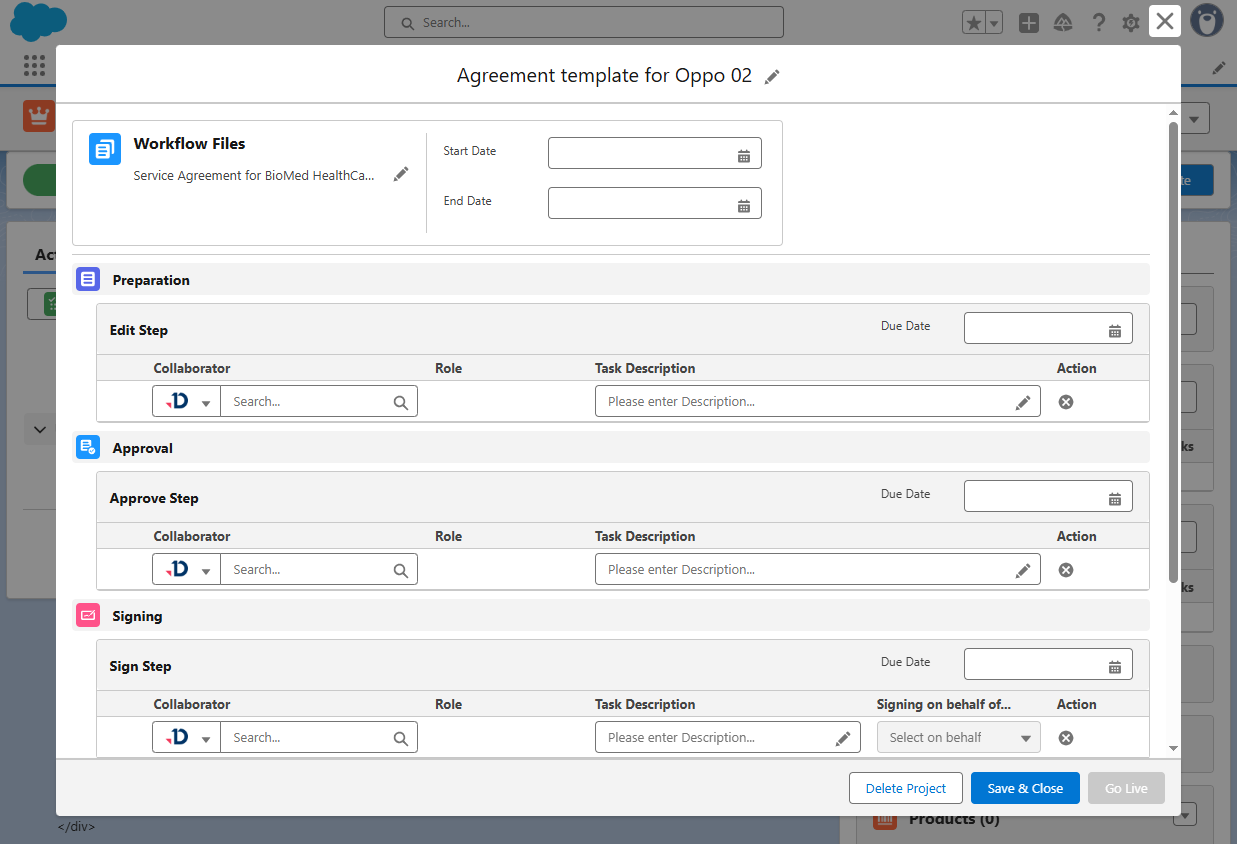
Task: Remove collaborator row in Edit Step
Action: (1066, 402)
